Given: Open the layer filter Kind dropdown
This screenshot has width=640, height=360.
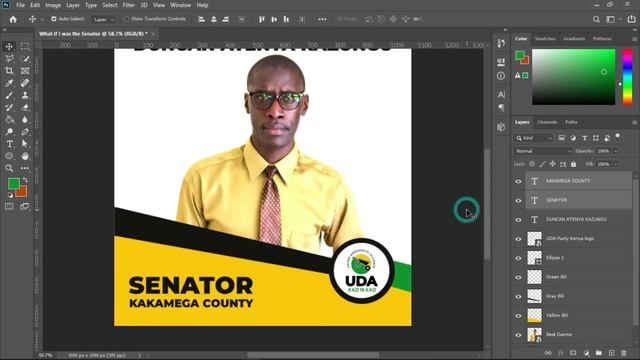Looking at the screenshot, I should pyautogui.click(x=533, y=138).
